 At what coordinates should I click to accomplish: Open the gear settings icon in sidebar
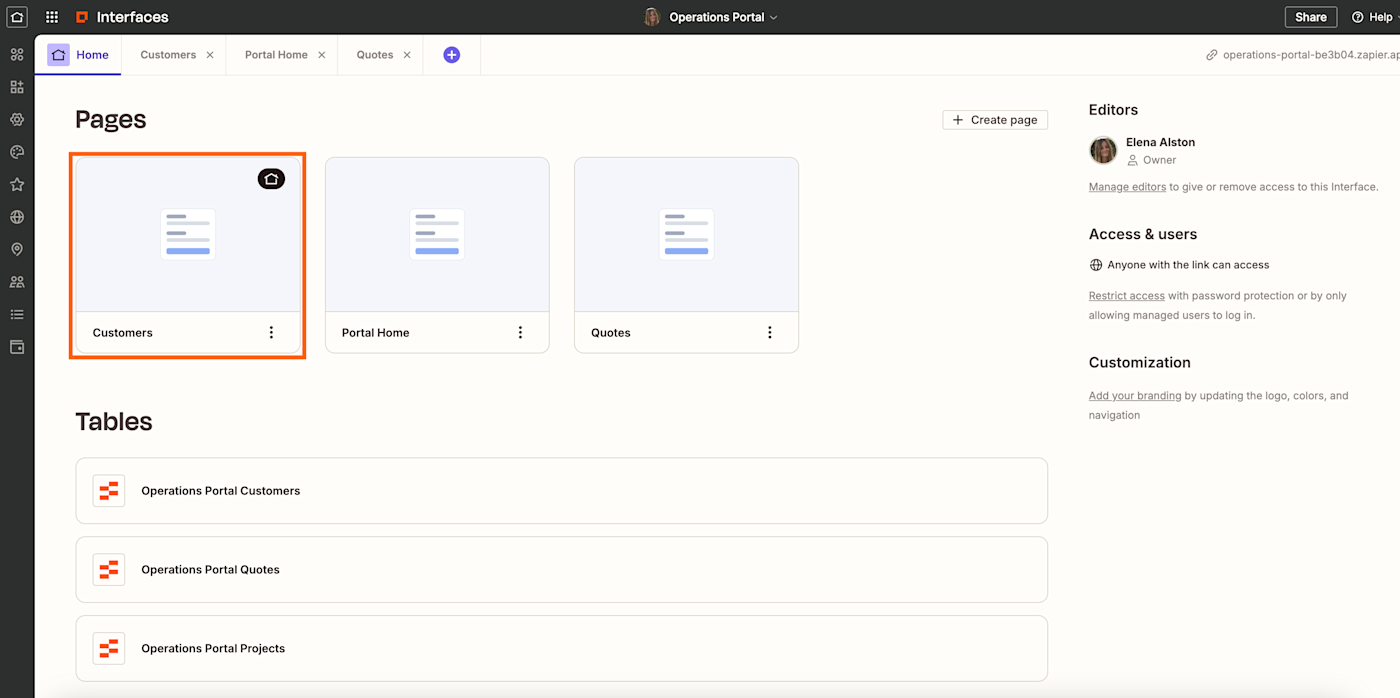coord(17,119)
